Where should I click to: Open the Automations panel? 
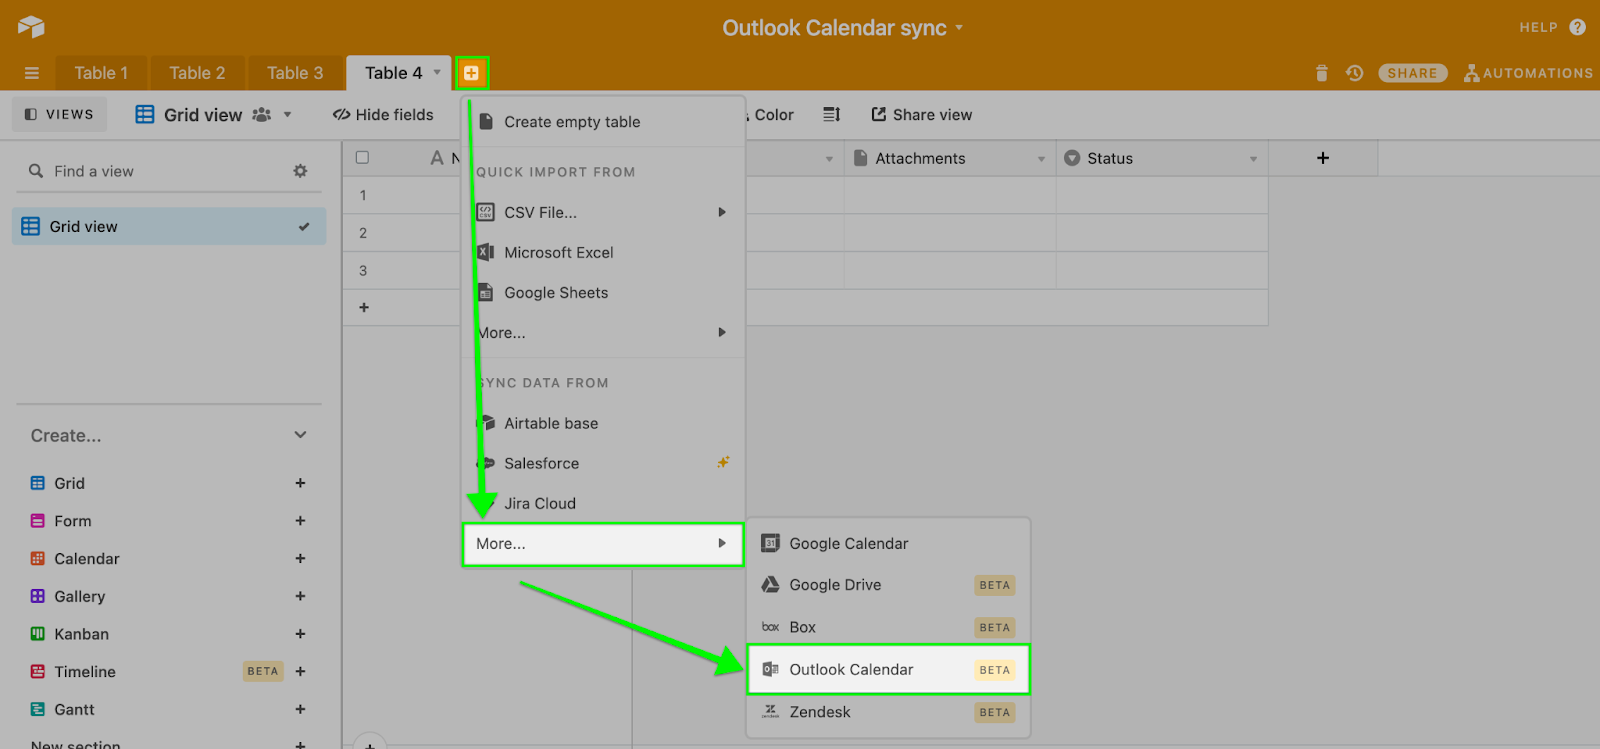pyautogui.click(x=1528, y=73)
